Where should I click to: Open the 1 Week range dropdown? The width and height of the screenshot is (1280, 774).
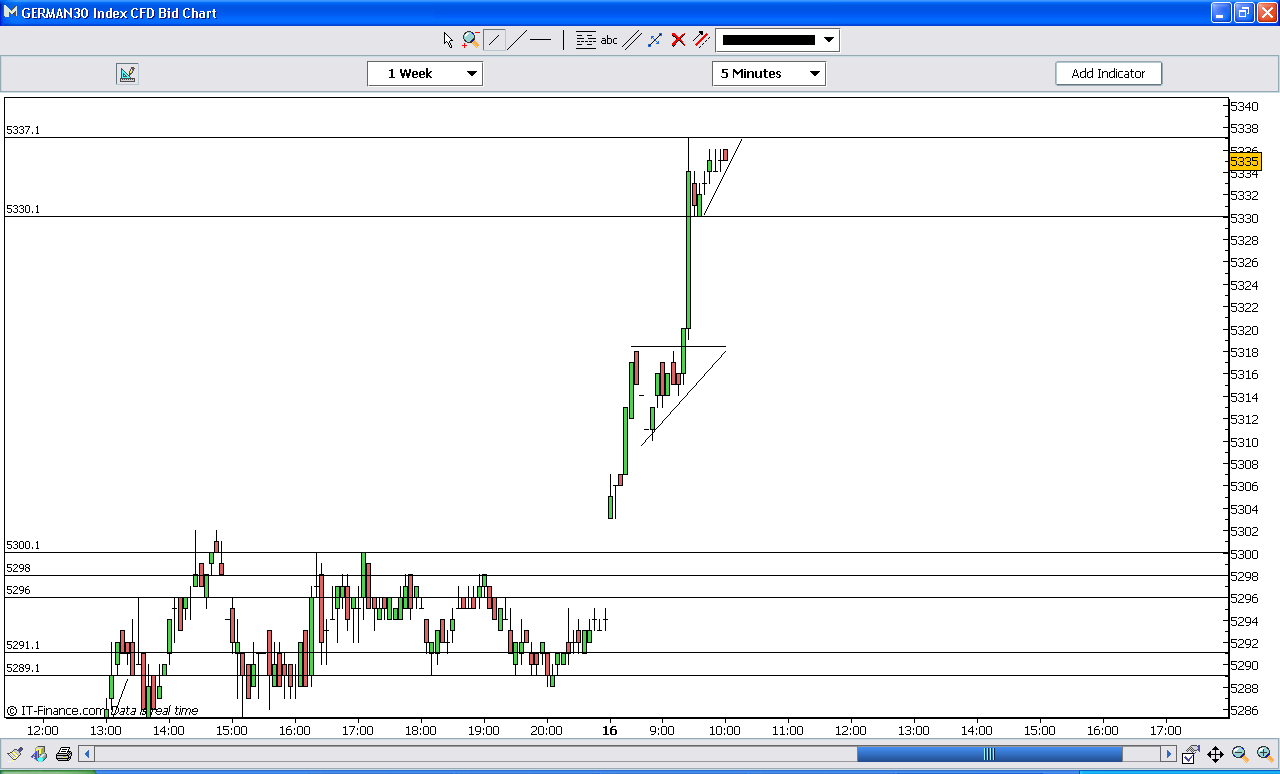tap(425, 73)
